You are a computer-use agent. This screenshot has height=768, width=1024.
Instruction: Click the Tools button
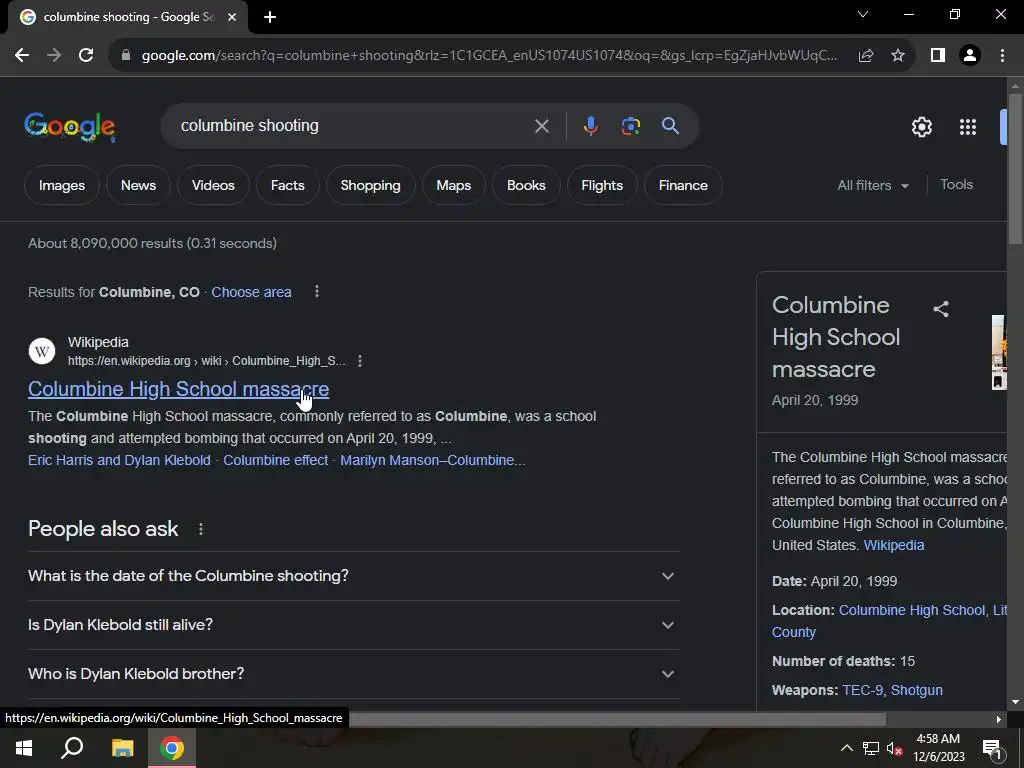click(x=956, y=185)
